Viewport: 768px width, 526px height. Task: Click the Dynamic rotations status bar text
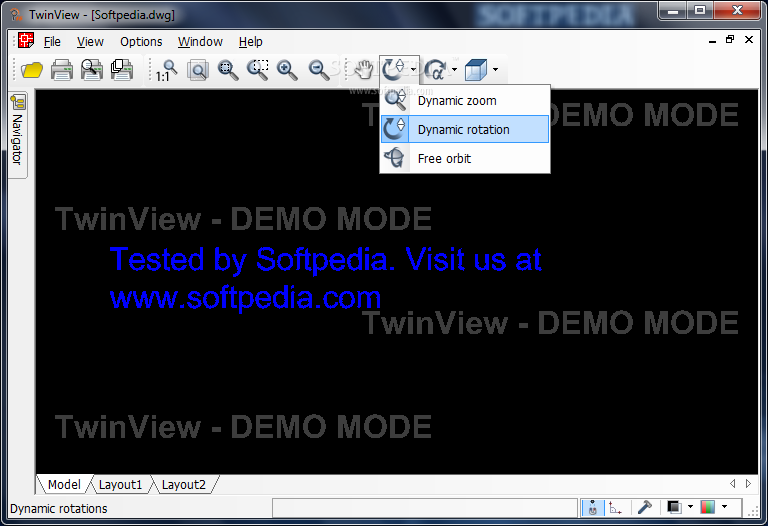point(59,508)
